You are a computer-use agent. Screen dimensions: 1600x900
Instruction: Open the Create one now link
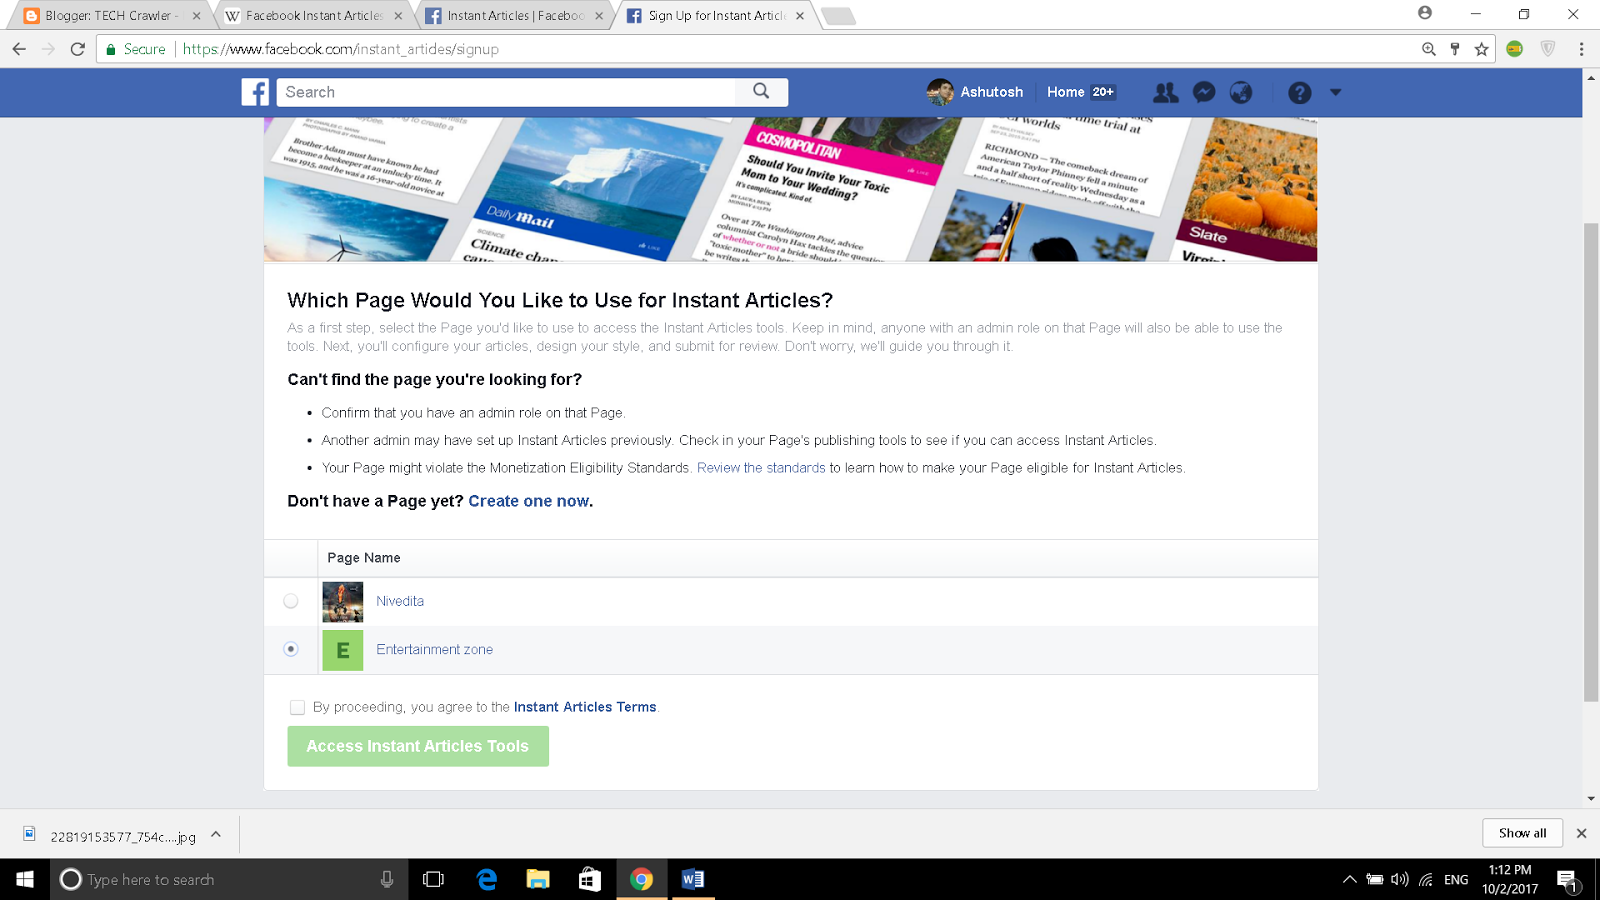click(528, 501)
